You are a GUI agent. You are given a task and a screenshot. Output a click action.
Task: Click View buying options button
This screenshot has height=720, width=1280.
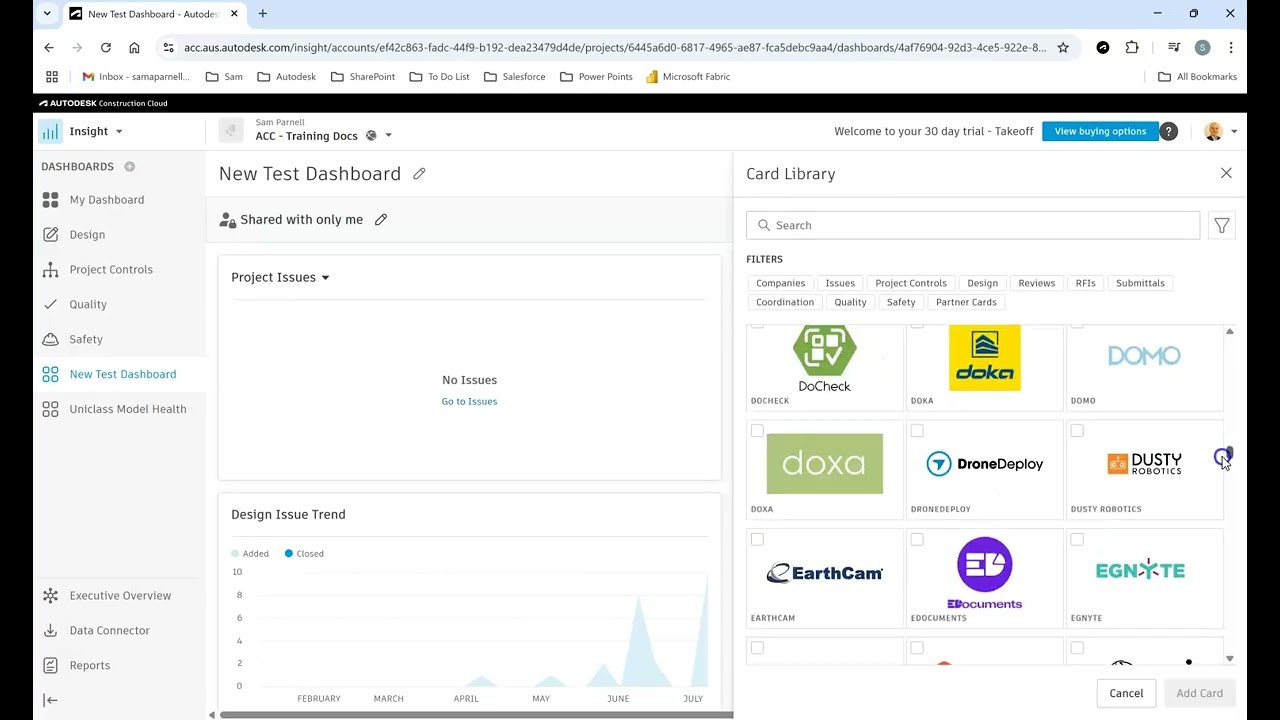(1100, 131)
